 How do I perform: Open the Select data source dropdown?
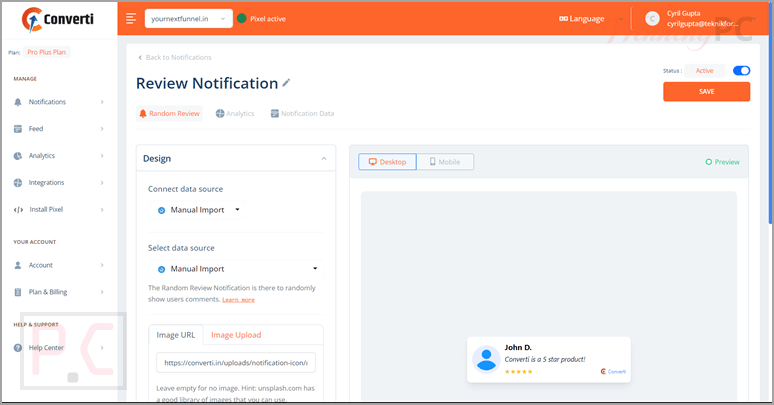[x=236, y=269]
